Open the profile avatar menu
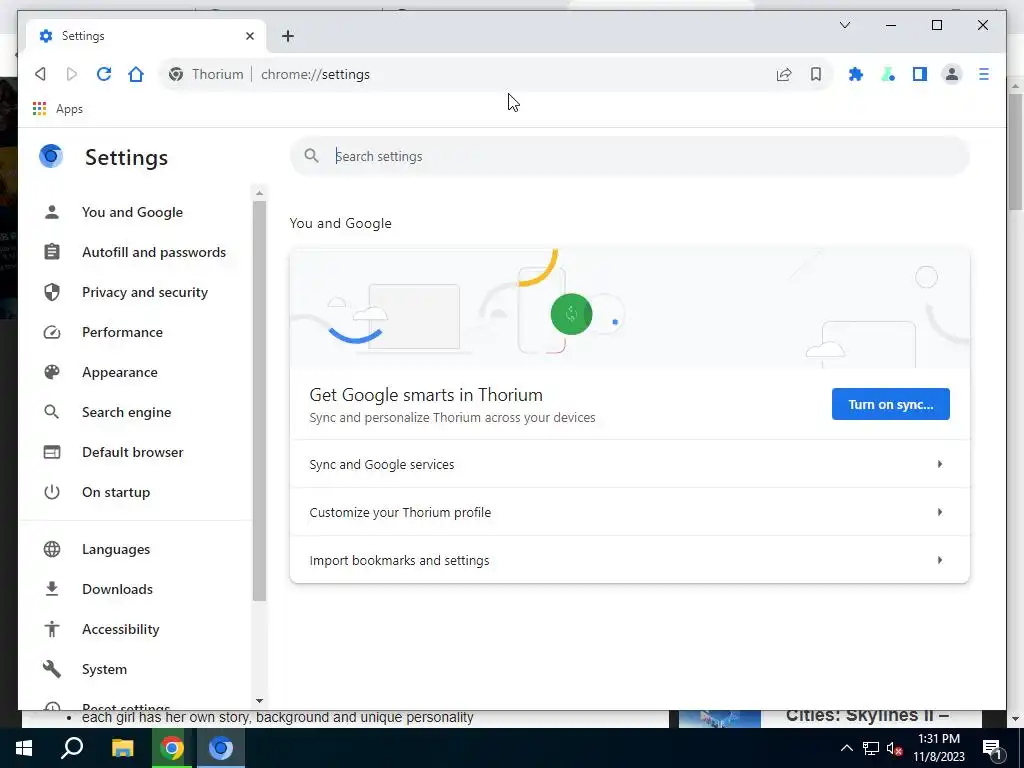Image resolution: width=1024 pixels, height=768 pixels. click(952, 74)
